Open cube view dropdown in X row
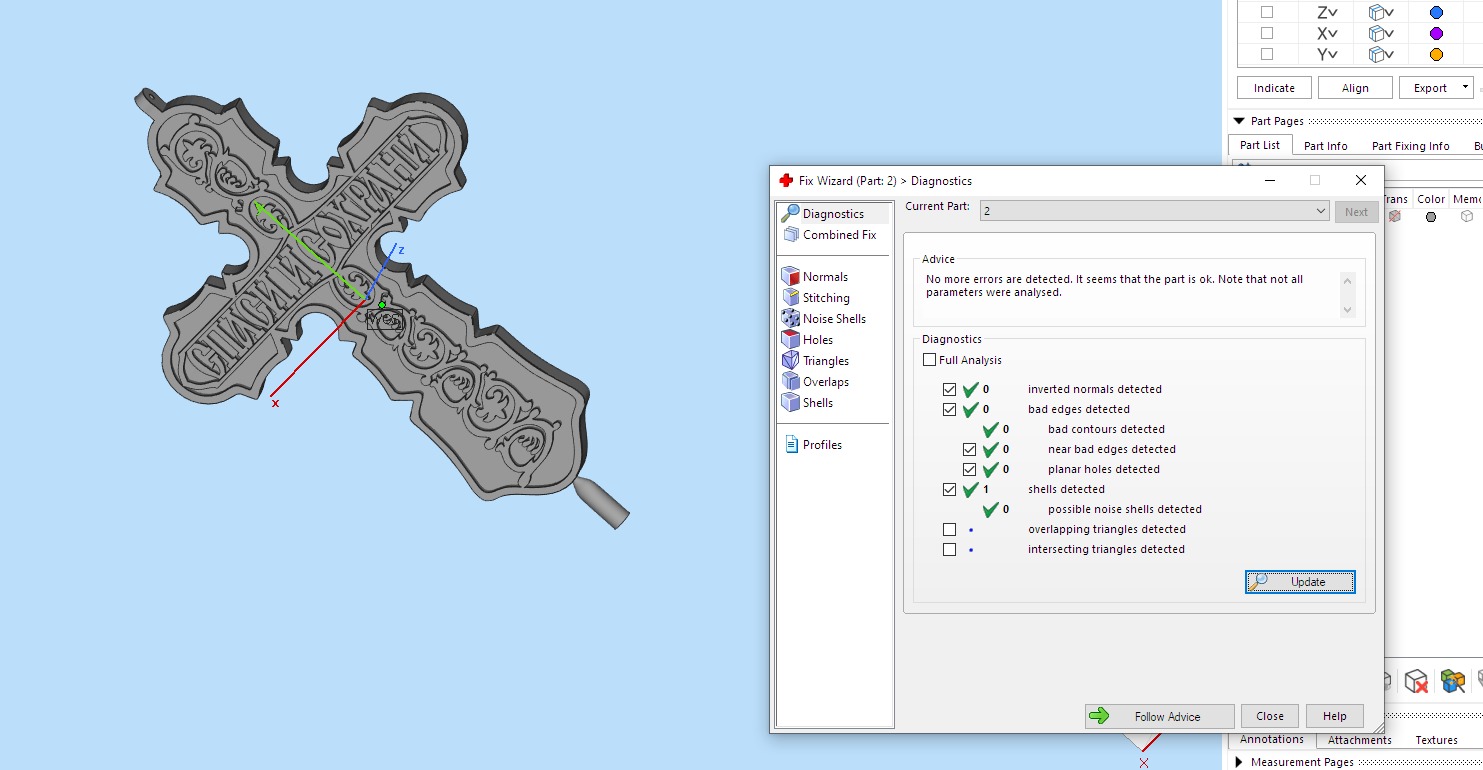The width and height of the screenshot is (1483, 770). point(1381,33)
